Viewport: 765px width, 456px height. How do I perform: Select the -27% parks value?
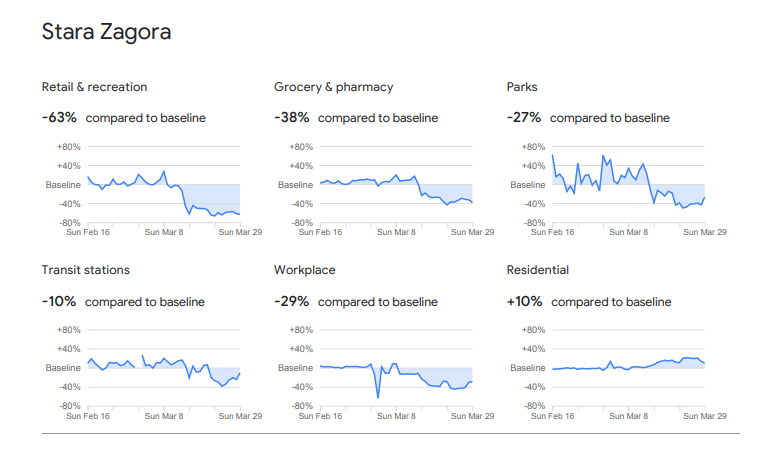(x=524, y=118)
